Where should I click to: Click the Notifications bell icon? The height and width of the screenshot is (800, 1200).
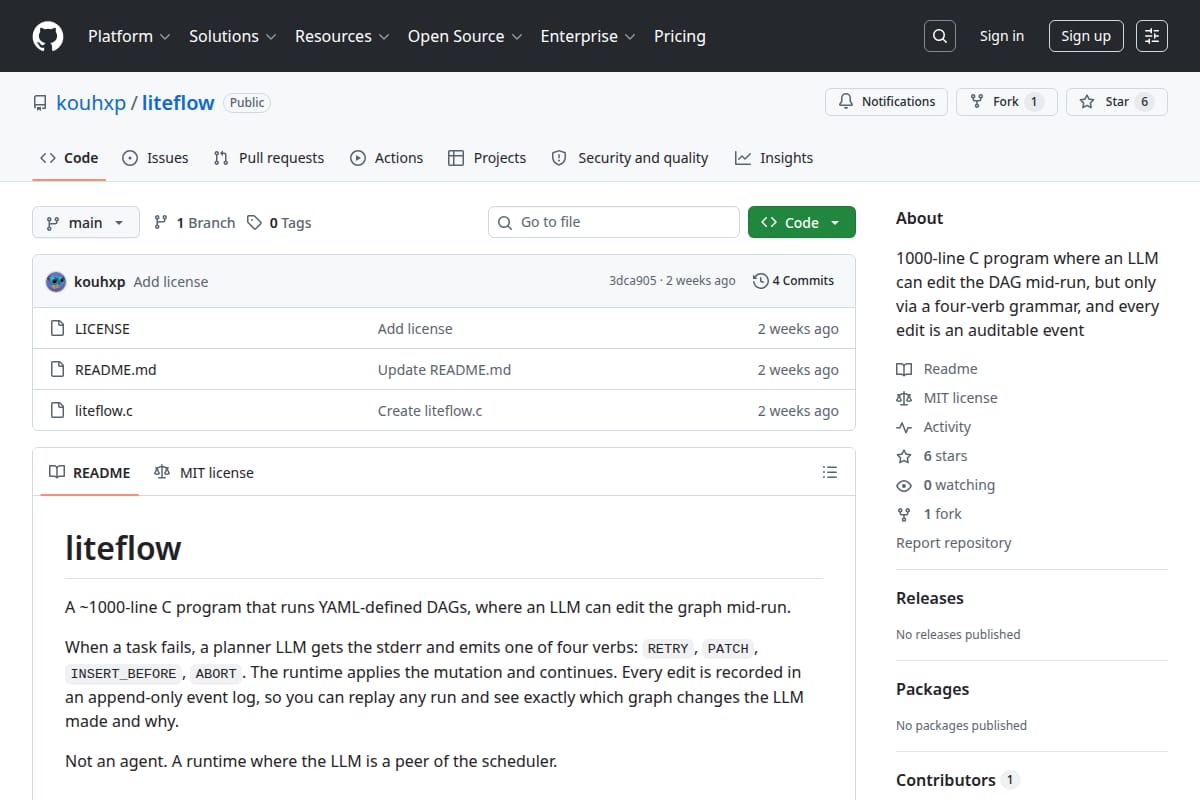click(846, 102)
